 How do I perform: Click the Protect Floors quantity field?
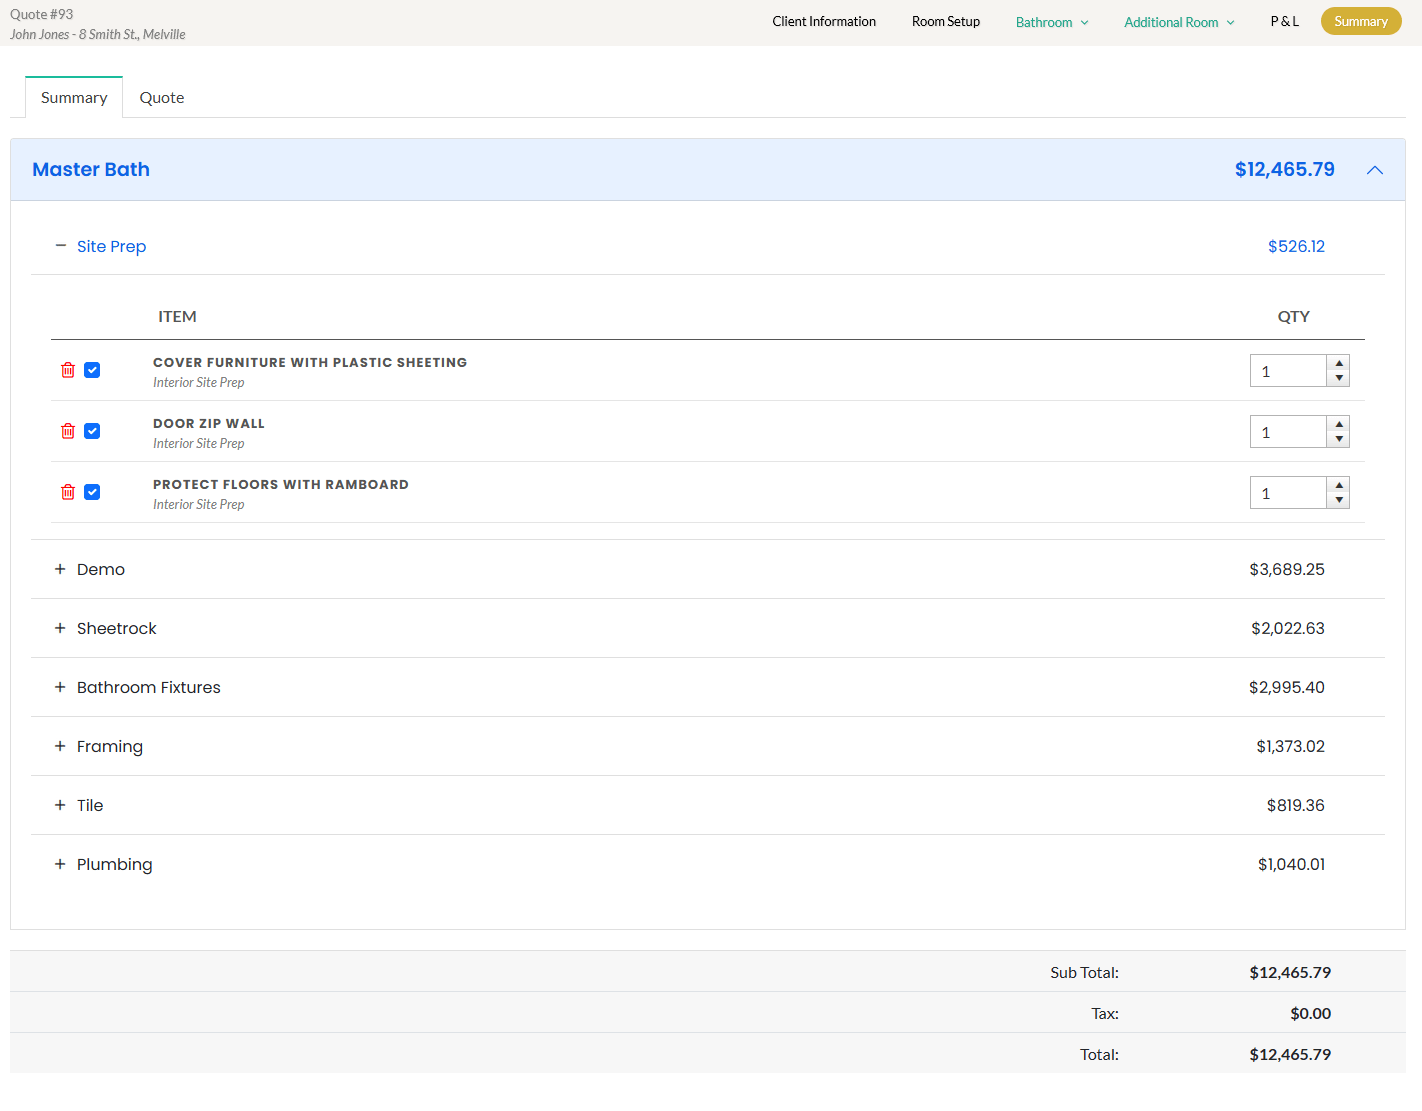pos(1288,493)
